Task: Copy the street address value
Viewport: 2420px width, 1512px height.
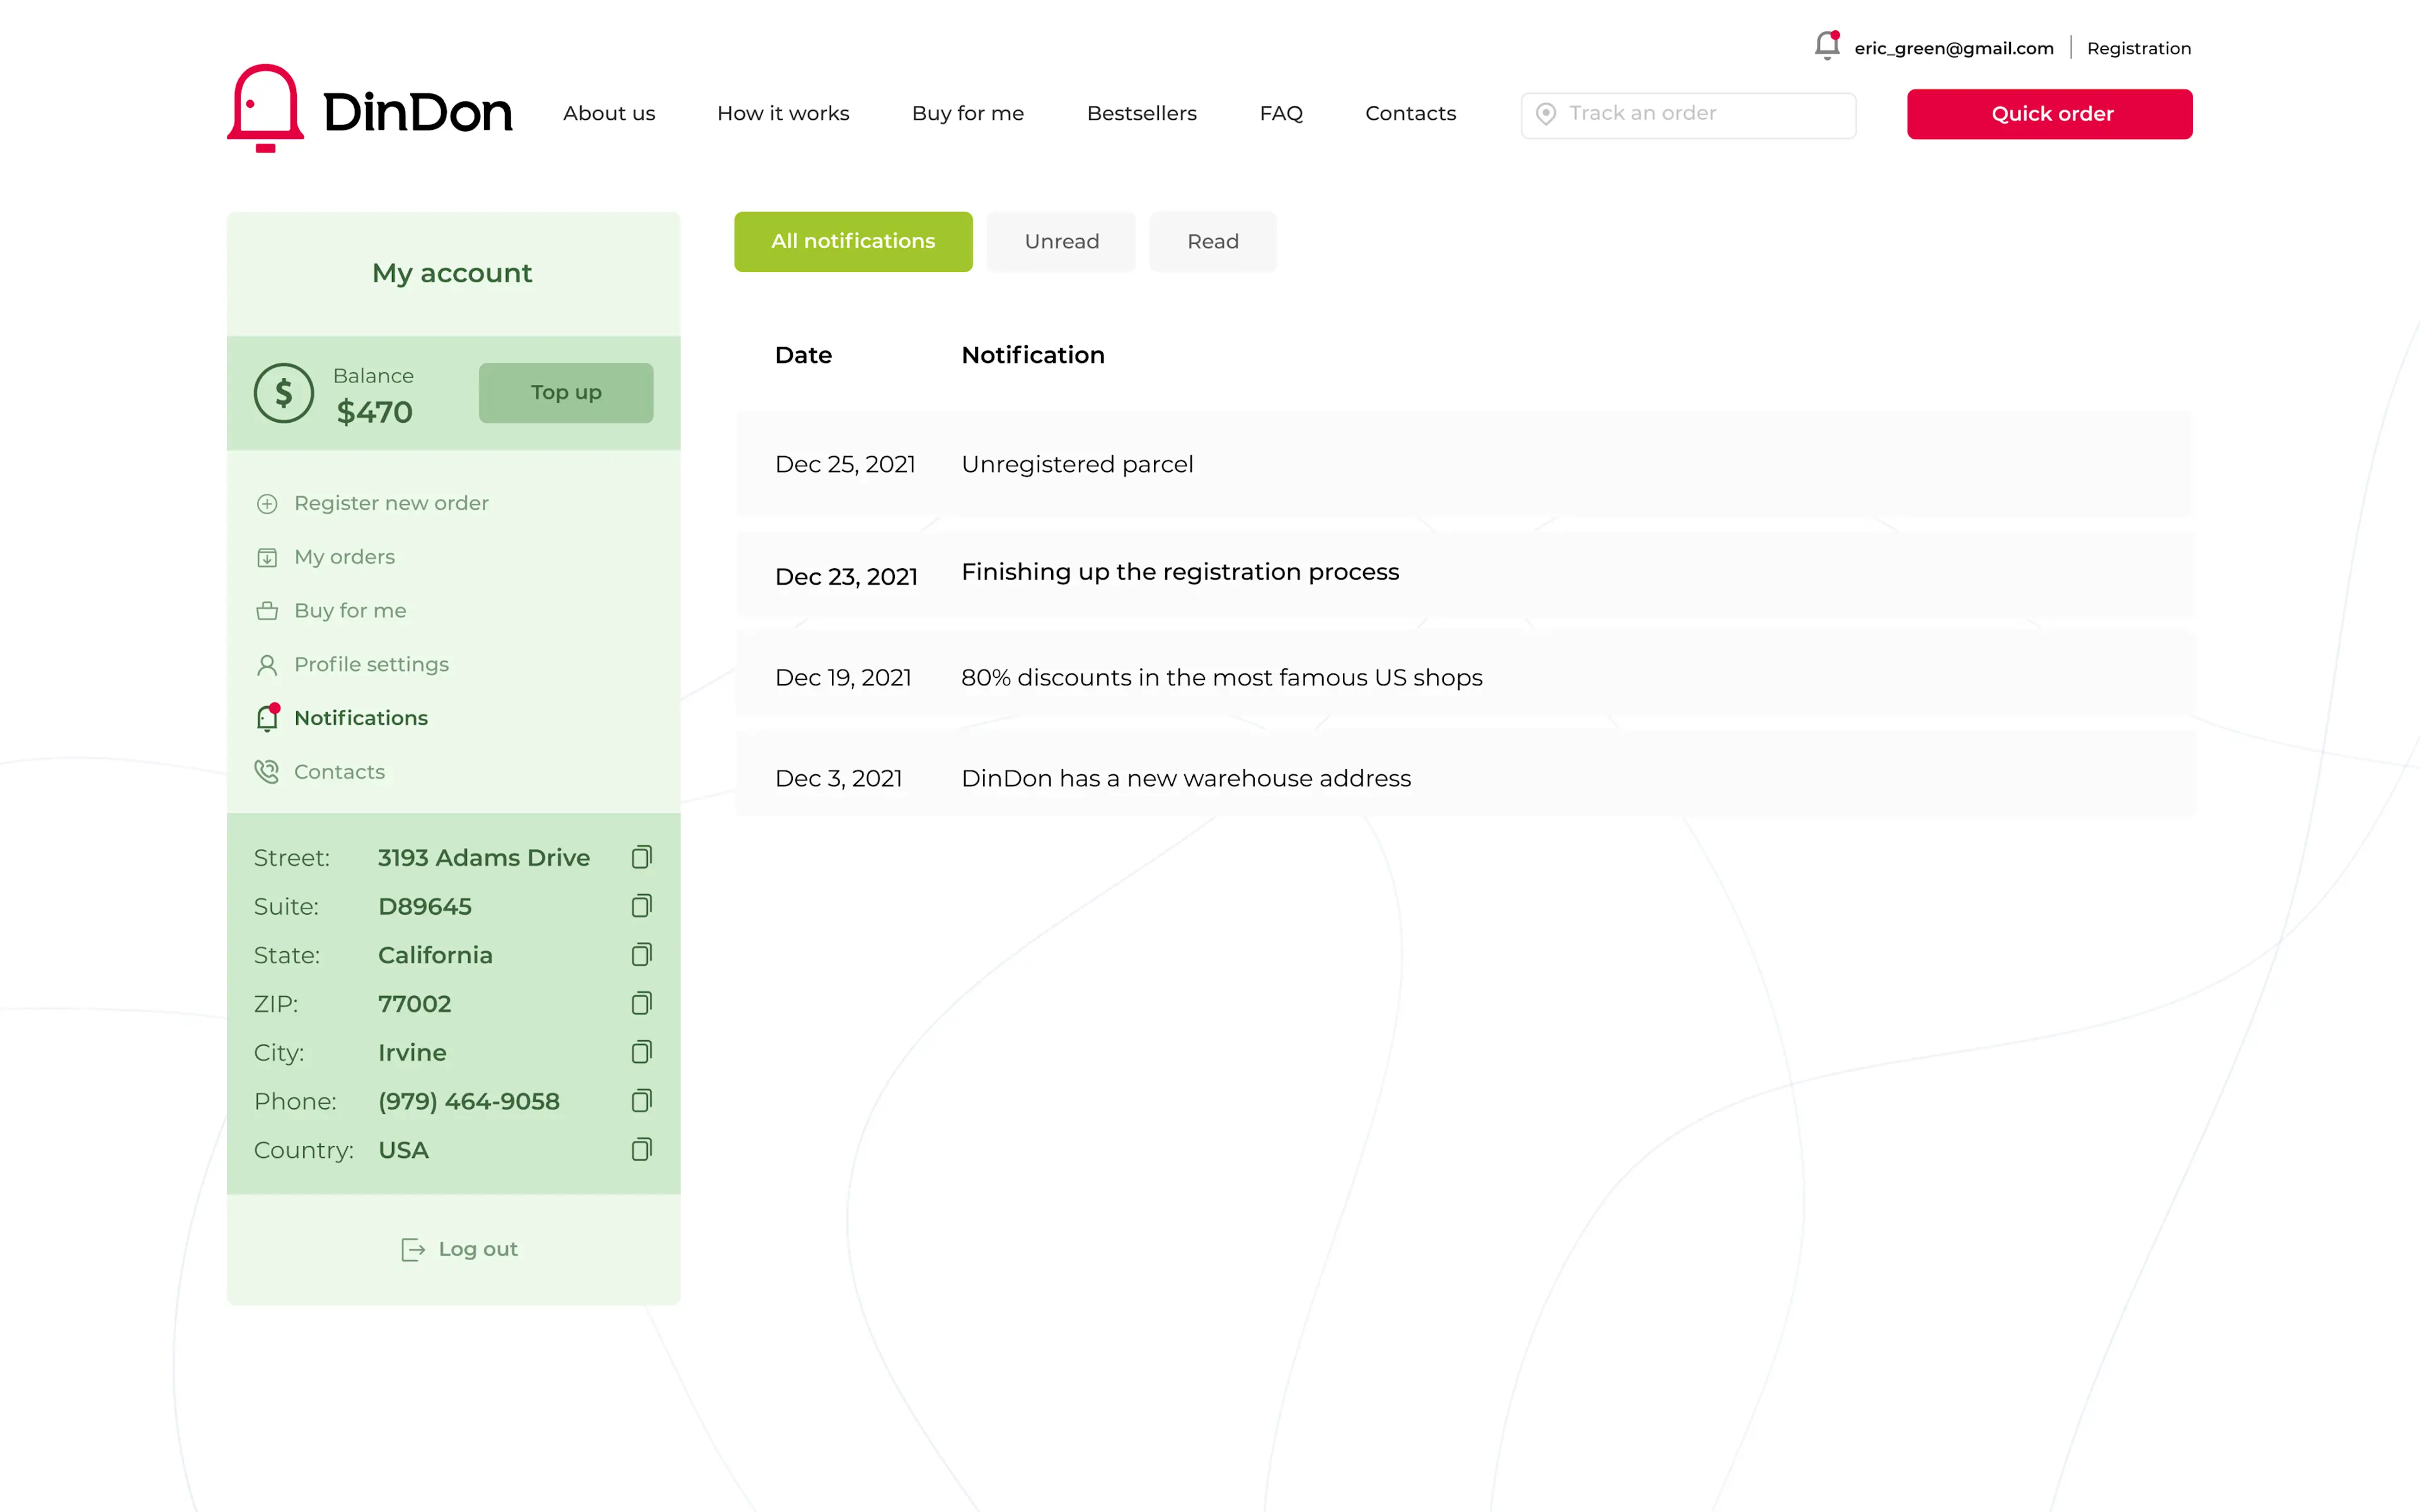Action: point(641,857)
